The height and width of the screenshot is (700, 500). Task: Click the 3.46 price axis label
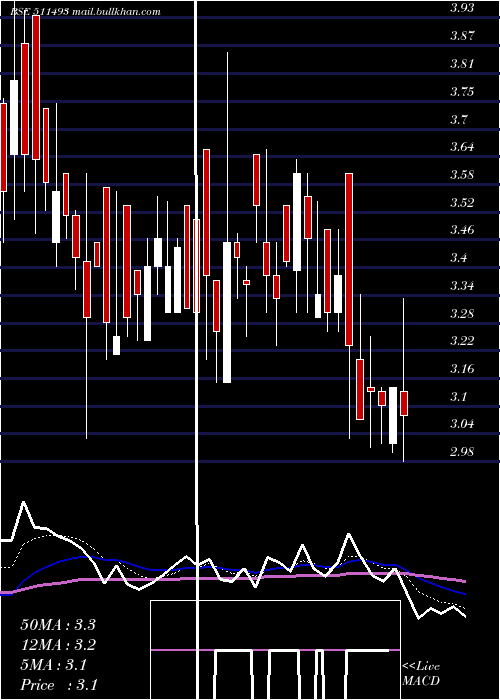[462, 230]
